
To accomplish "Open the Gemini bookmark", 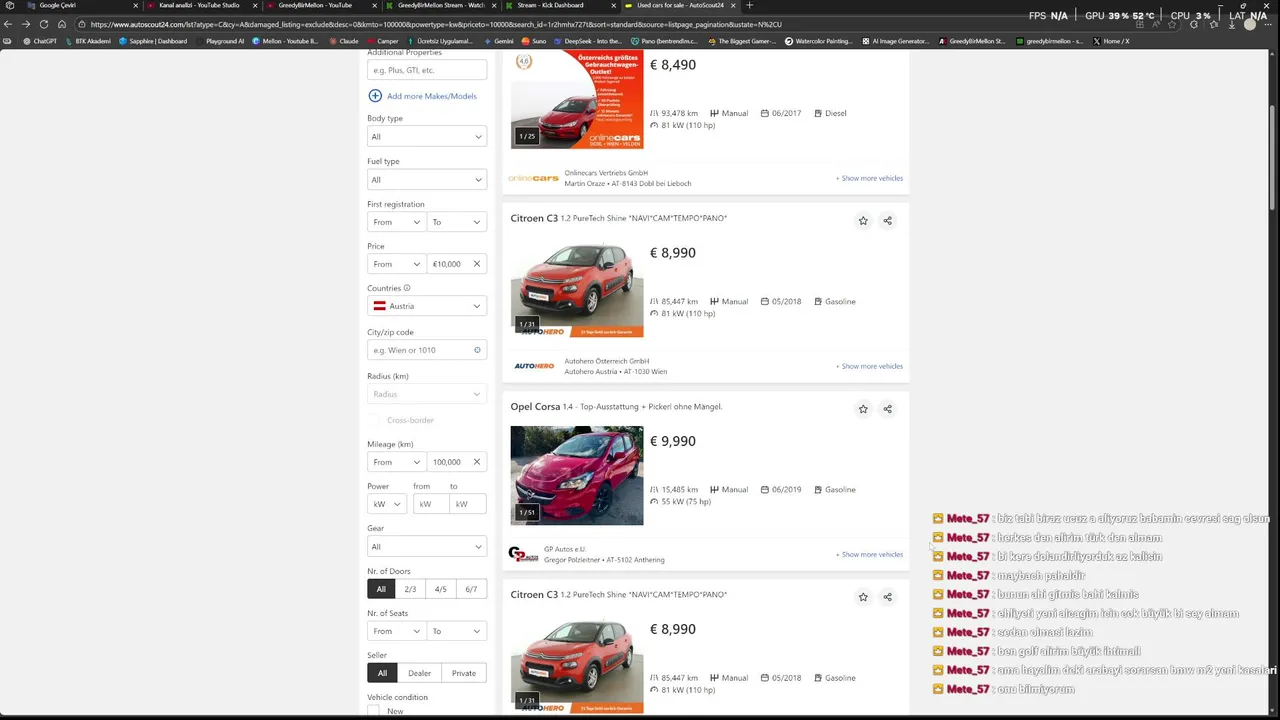I will tap(497, 41).
